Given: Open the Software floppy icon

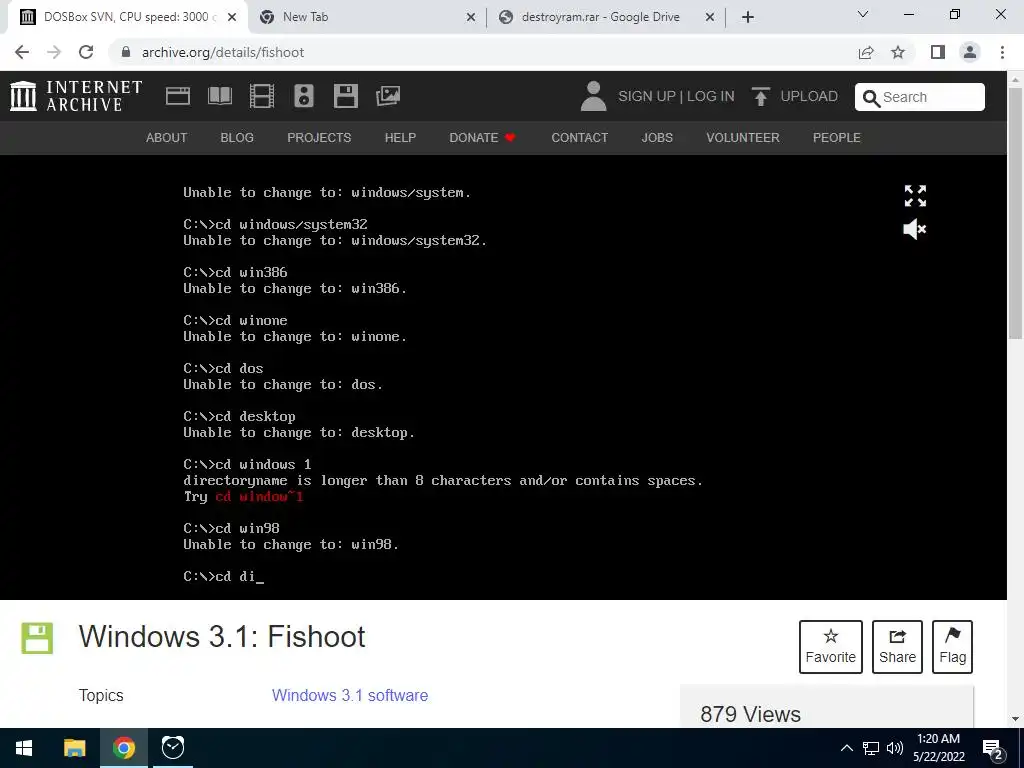Looking at the screenshot, I should [345, 96].
